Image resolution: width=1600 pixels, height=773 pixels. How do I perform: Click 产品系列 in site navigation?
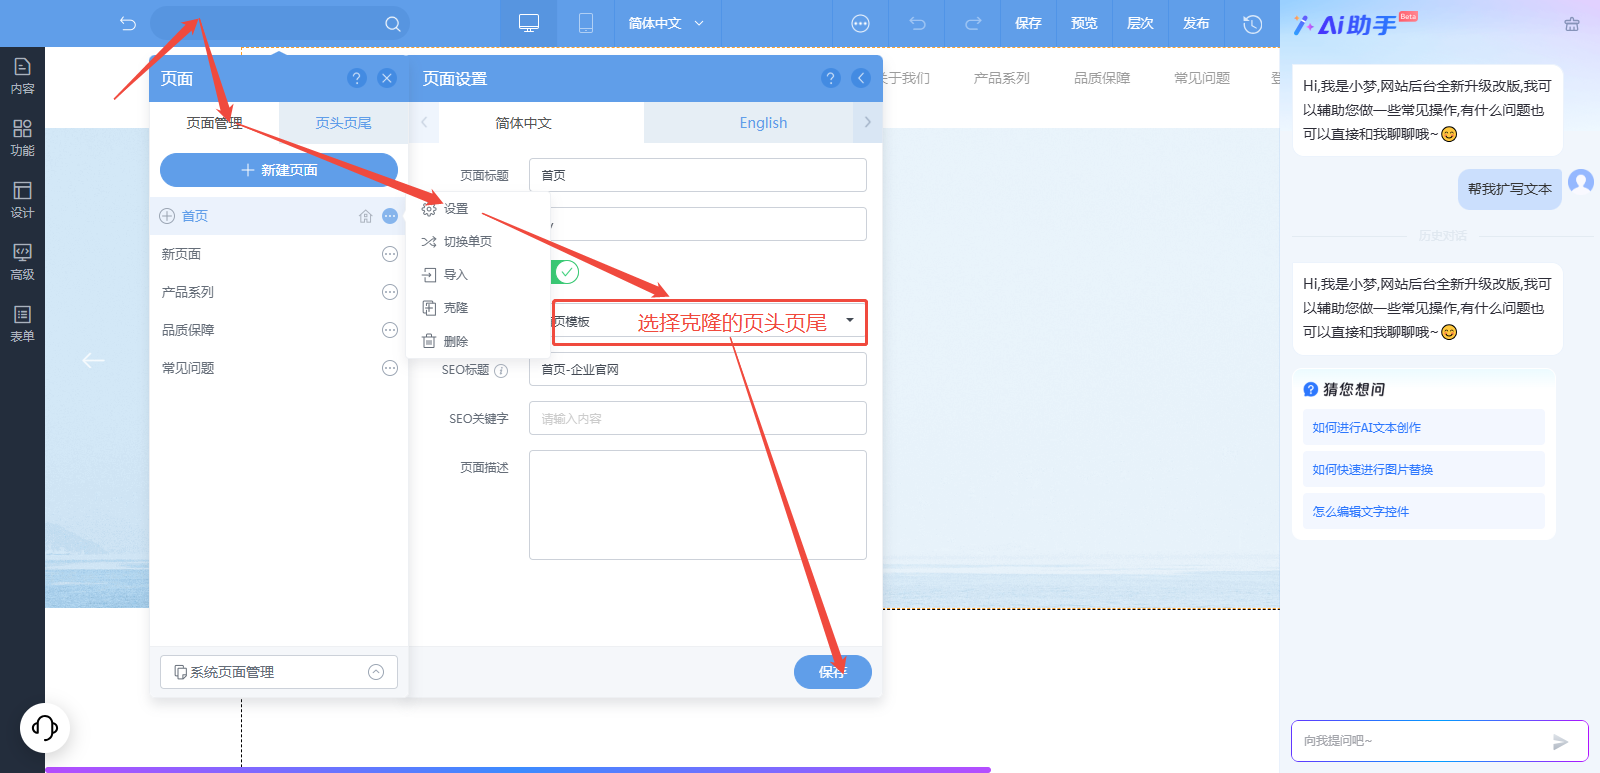point(1001,78)
